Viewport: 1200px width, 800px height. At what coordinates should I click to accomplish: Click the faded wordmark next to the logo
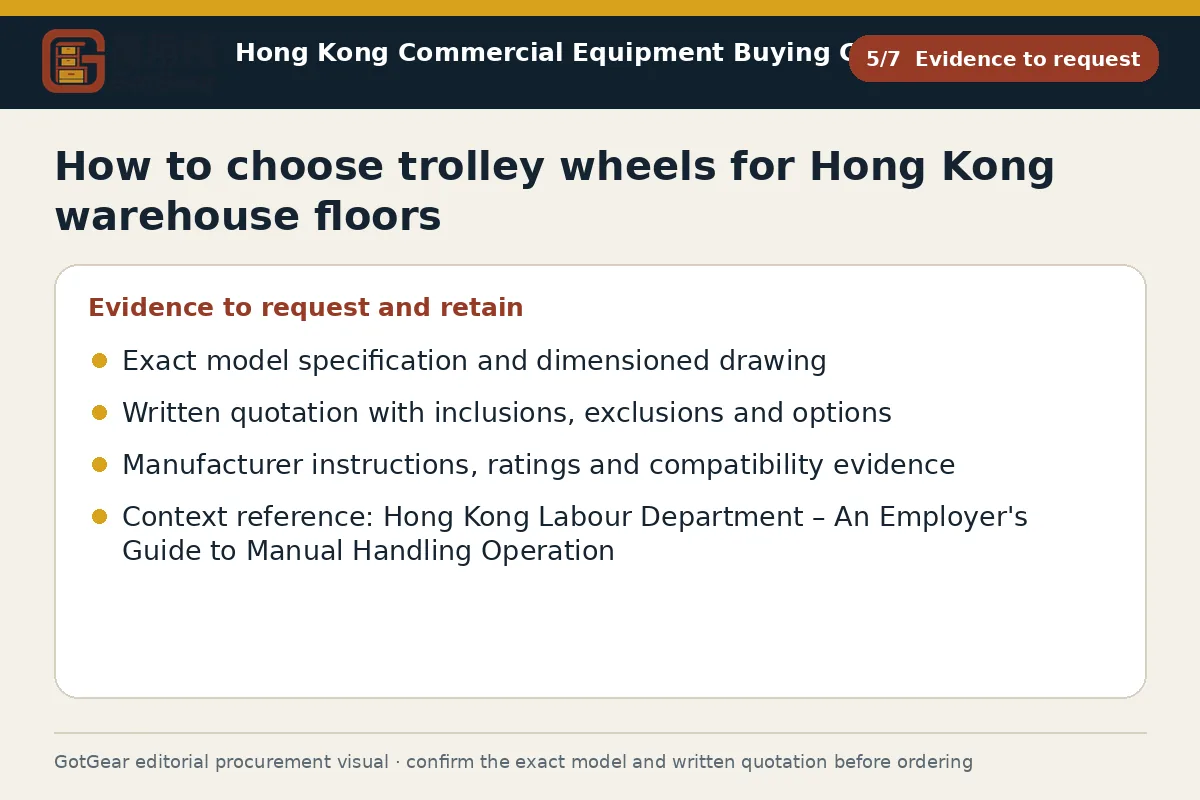tap(165, 62)
